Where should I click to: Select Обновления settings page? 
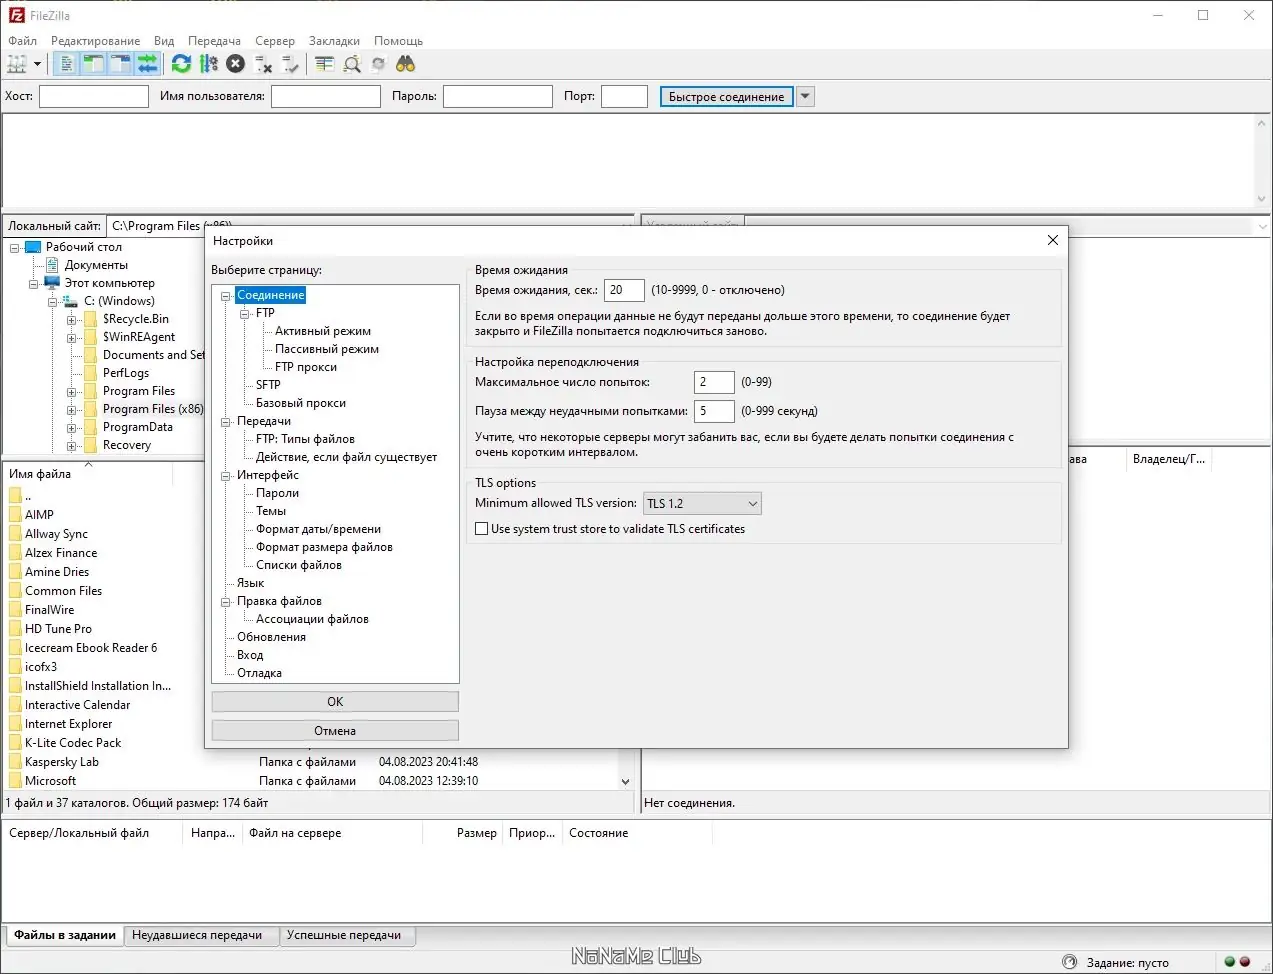click(271, 637)
